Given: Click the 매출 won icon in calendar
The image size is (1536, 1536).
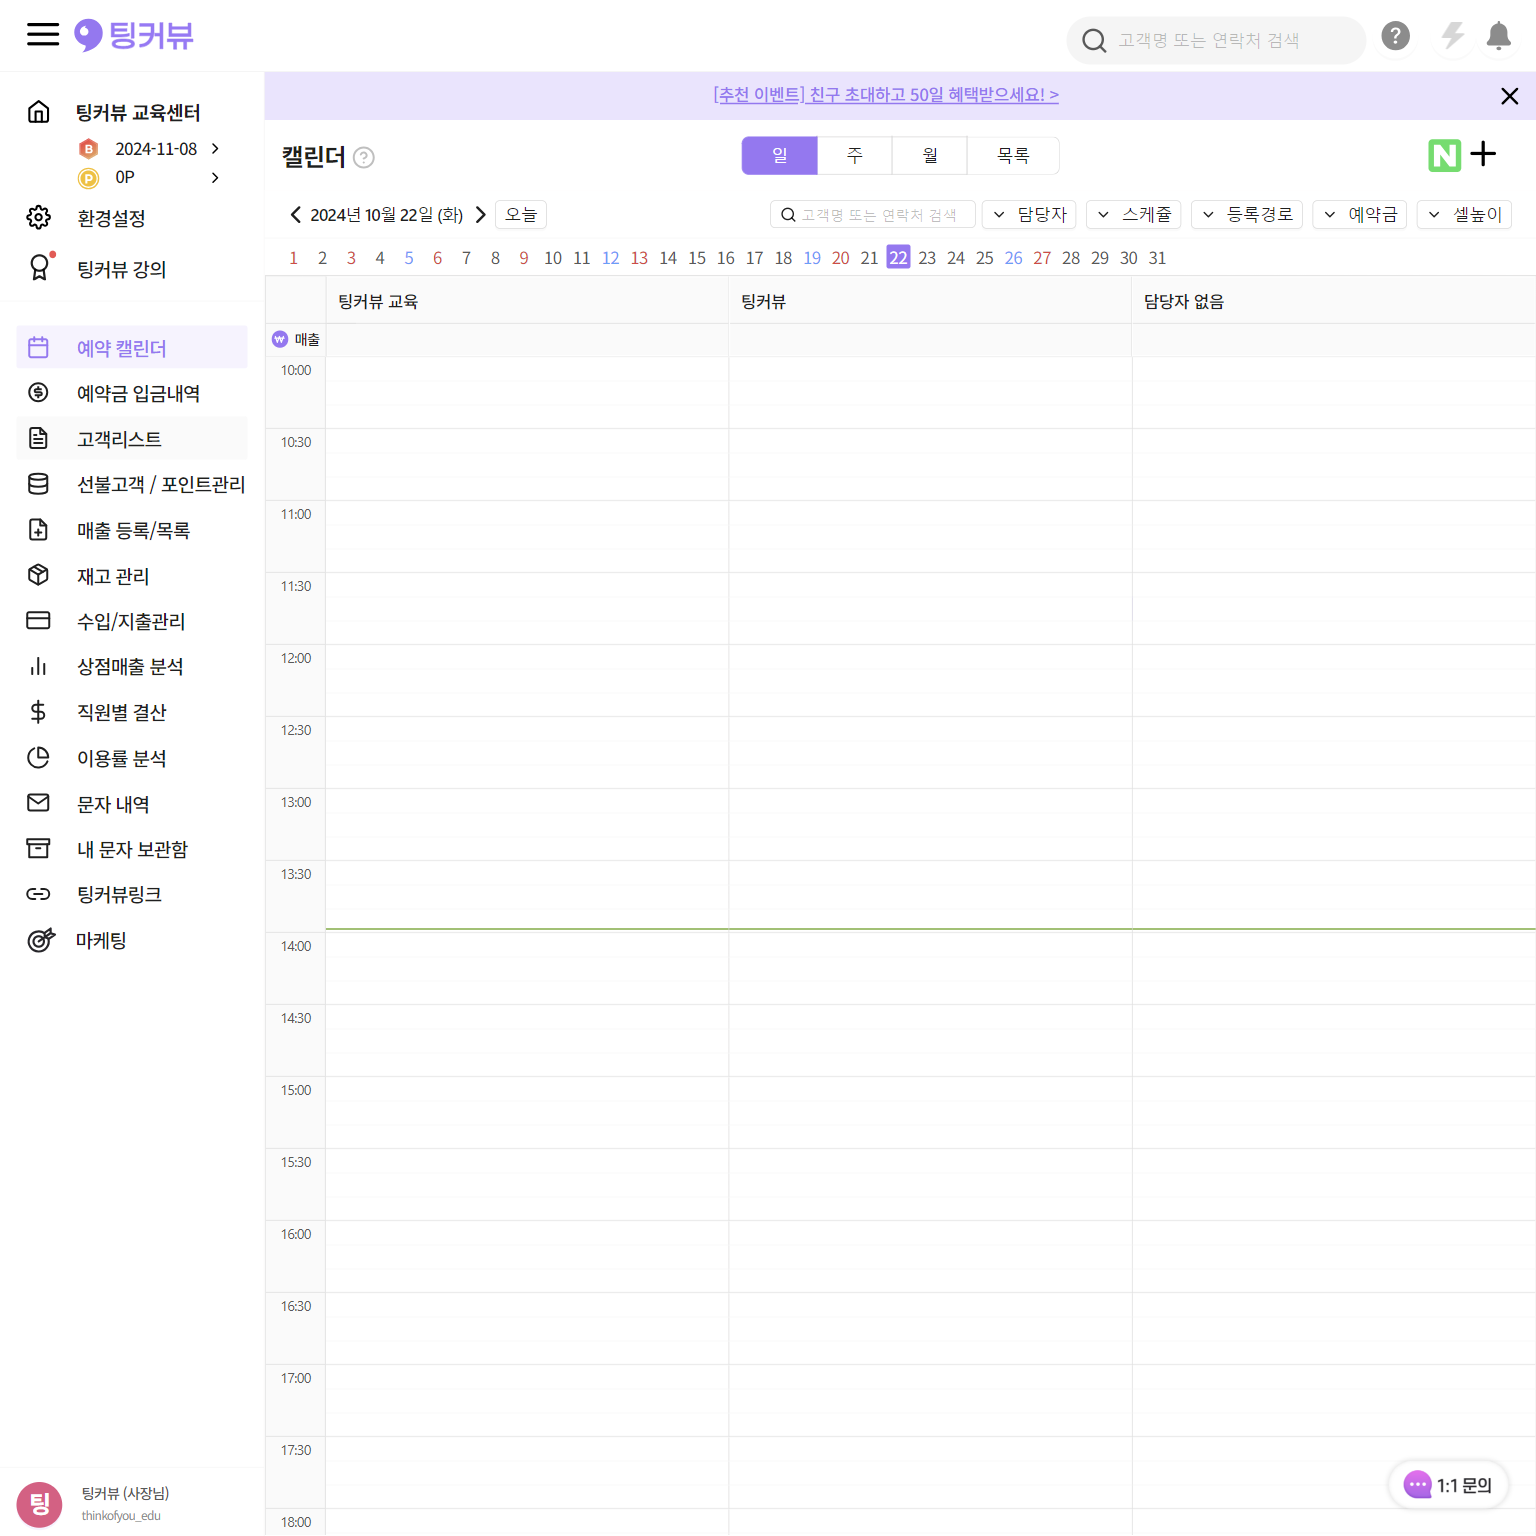Looking at the screenshot, I should (x=280, y=339).
